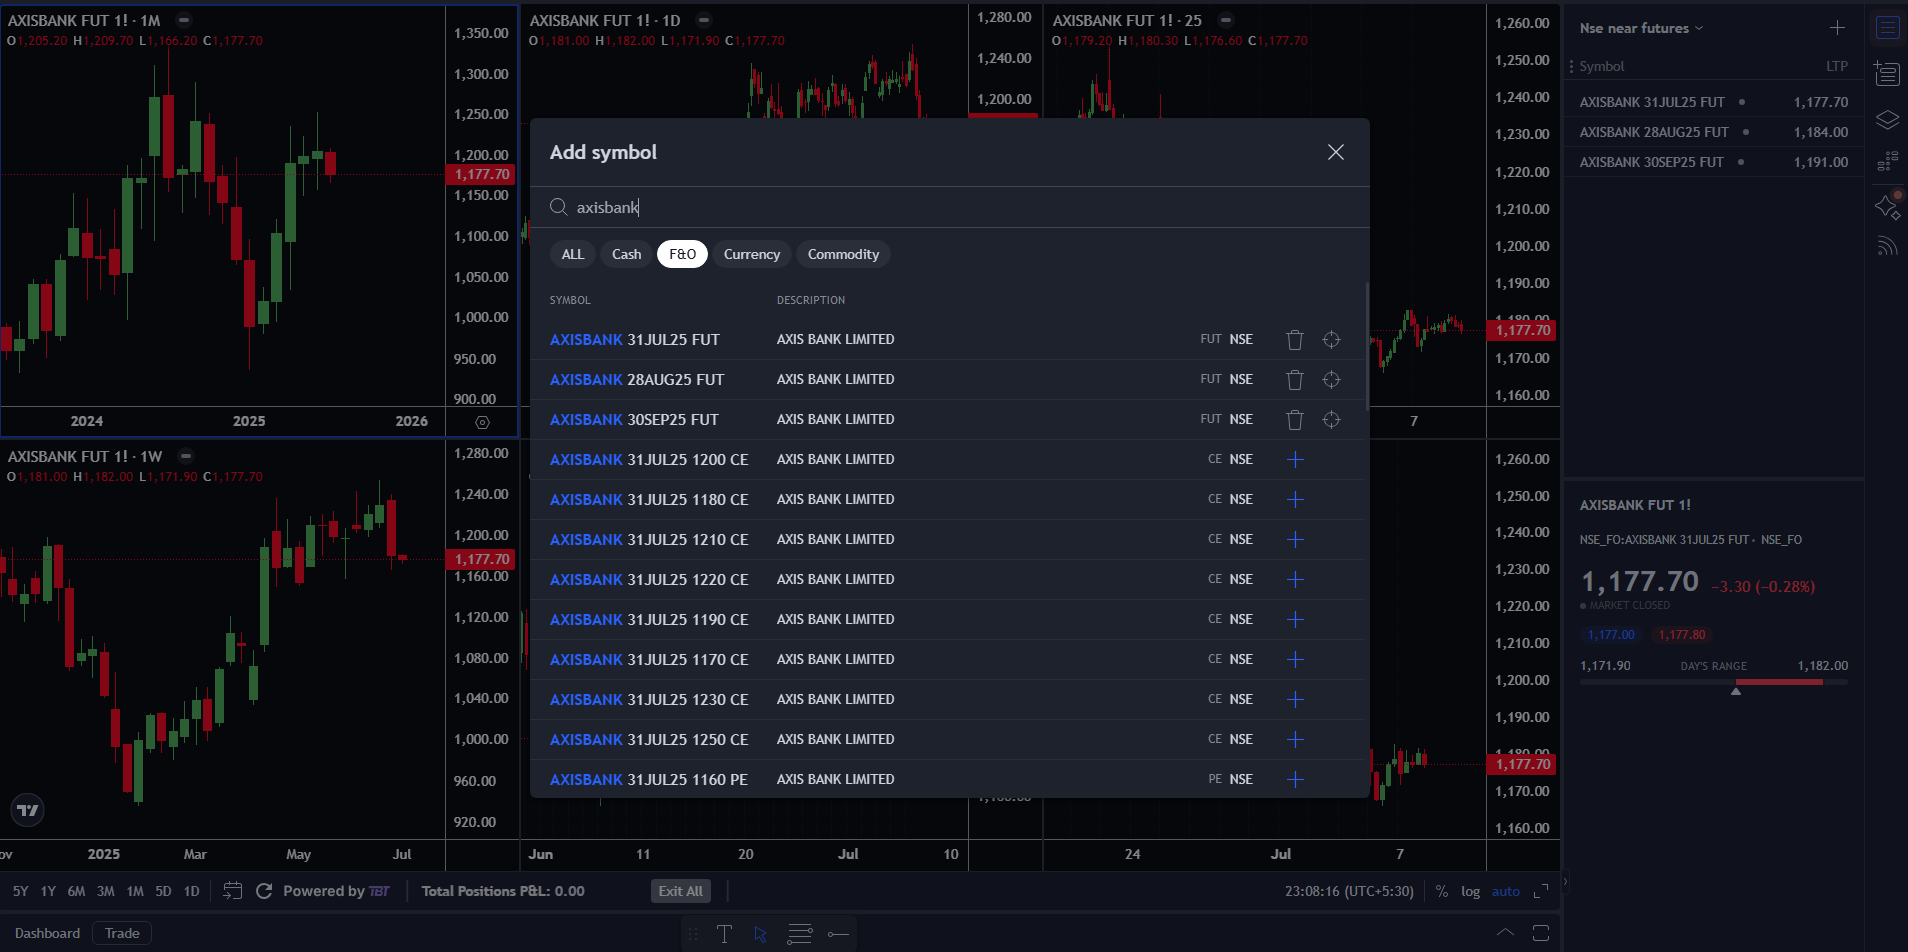Select AXISBANK 28AUG25 FUT search result
Image resolution: width=1908 pixels, height=952 pixels.
pyautogui.click(x=947, y=380)
